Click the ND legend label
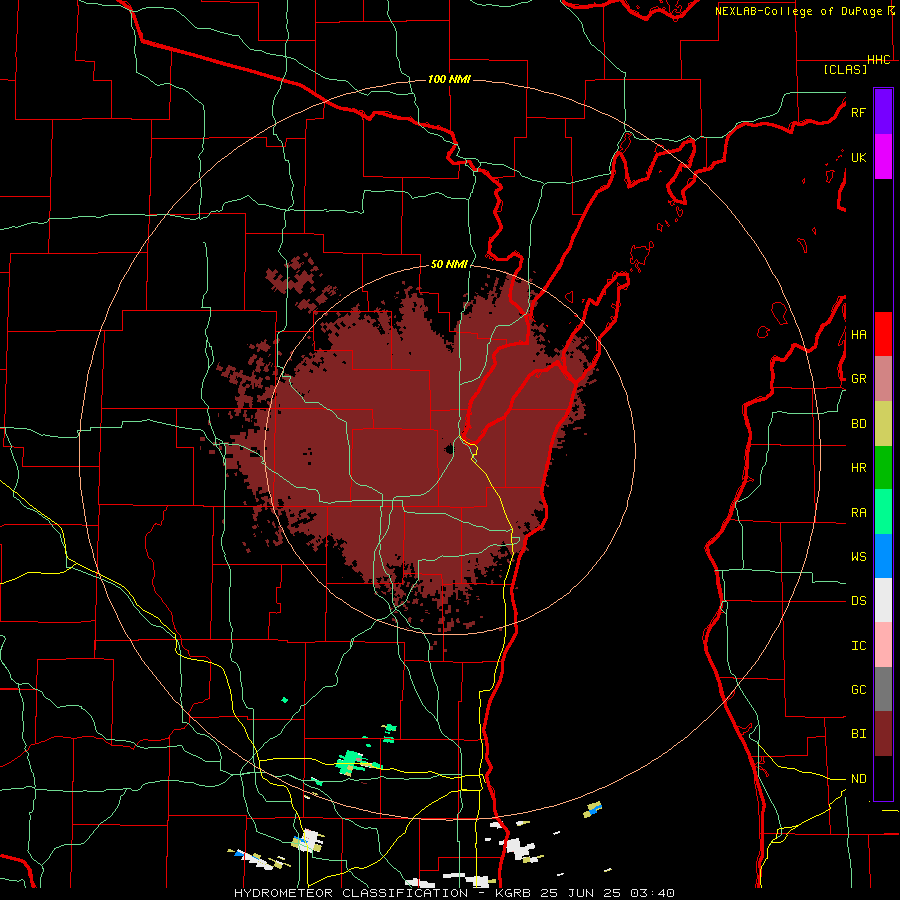 click(x=859, y=778)
